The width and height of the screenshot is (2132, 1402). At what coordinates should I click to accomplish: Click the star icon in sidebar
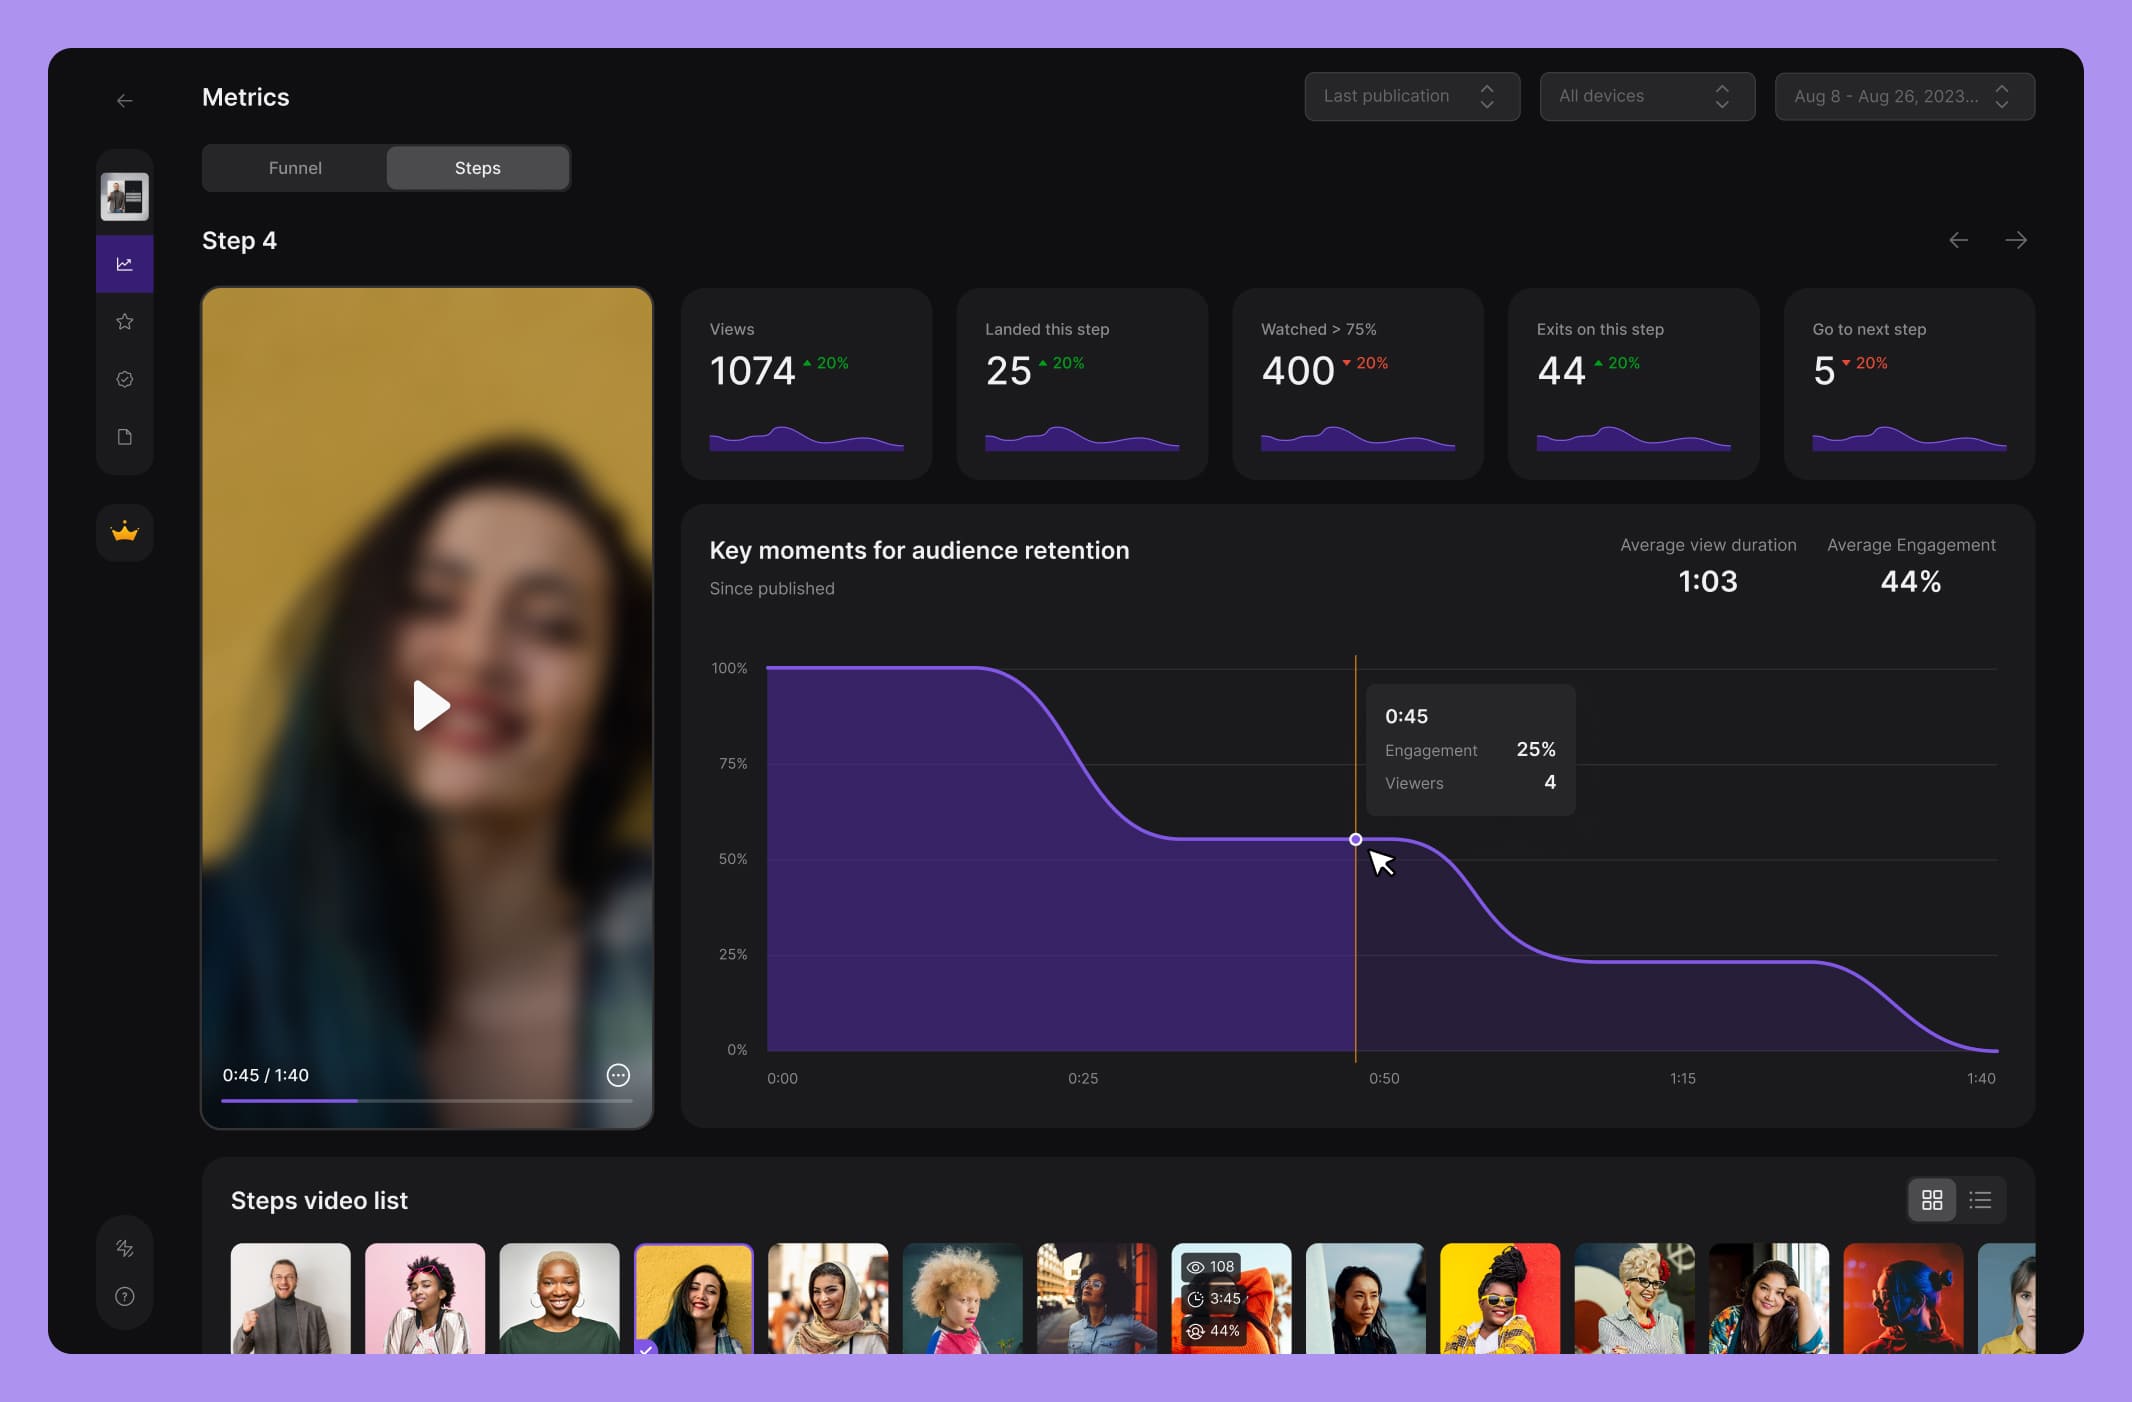tap(124, 321)
